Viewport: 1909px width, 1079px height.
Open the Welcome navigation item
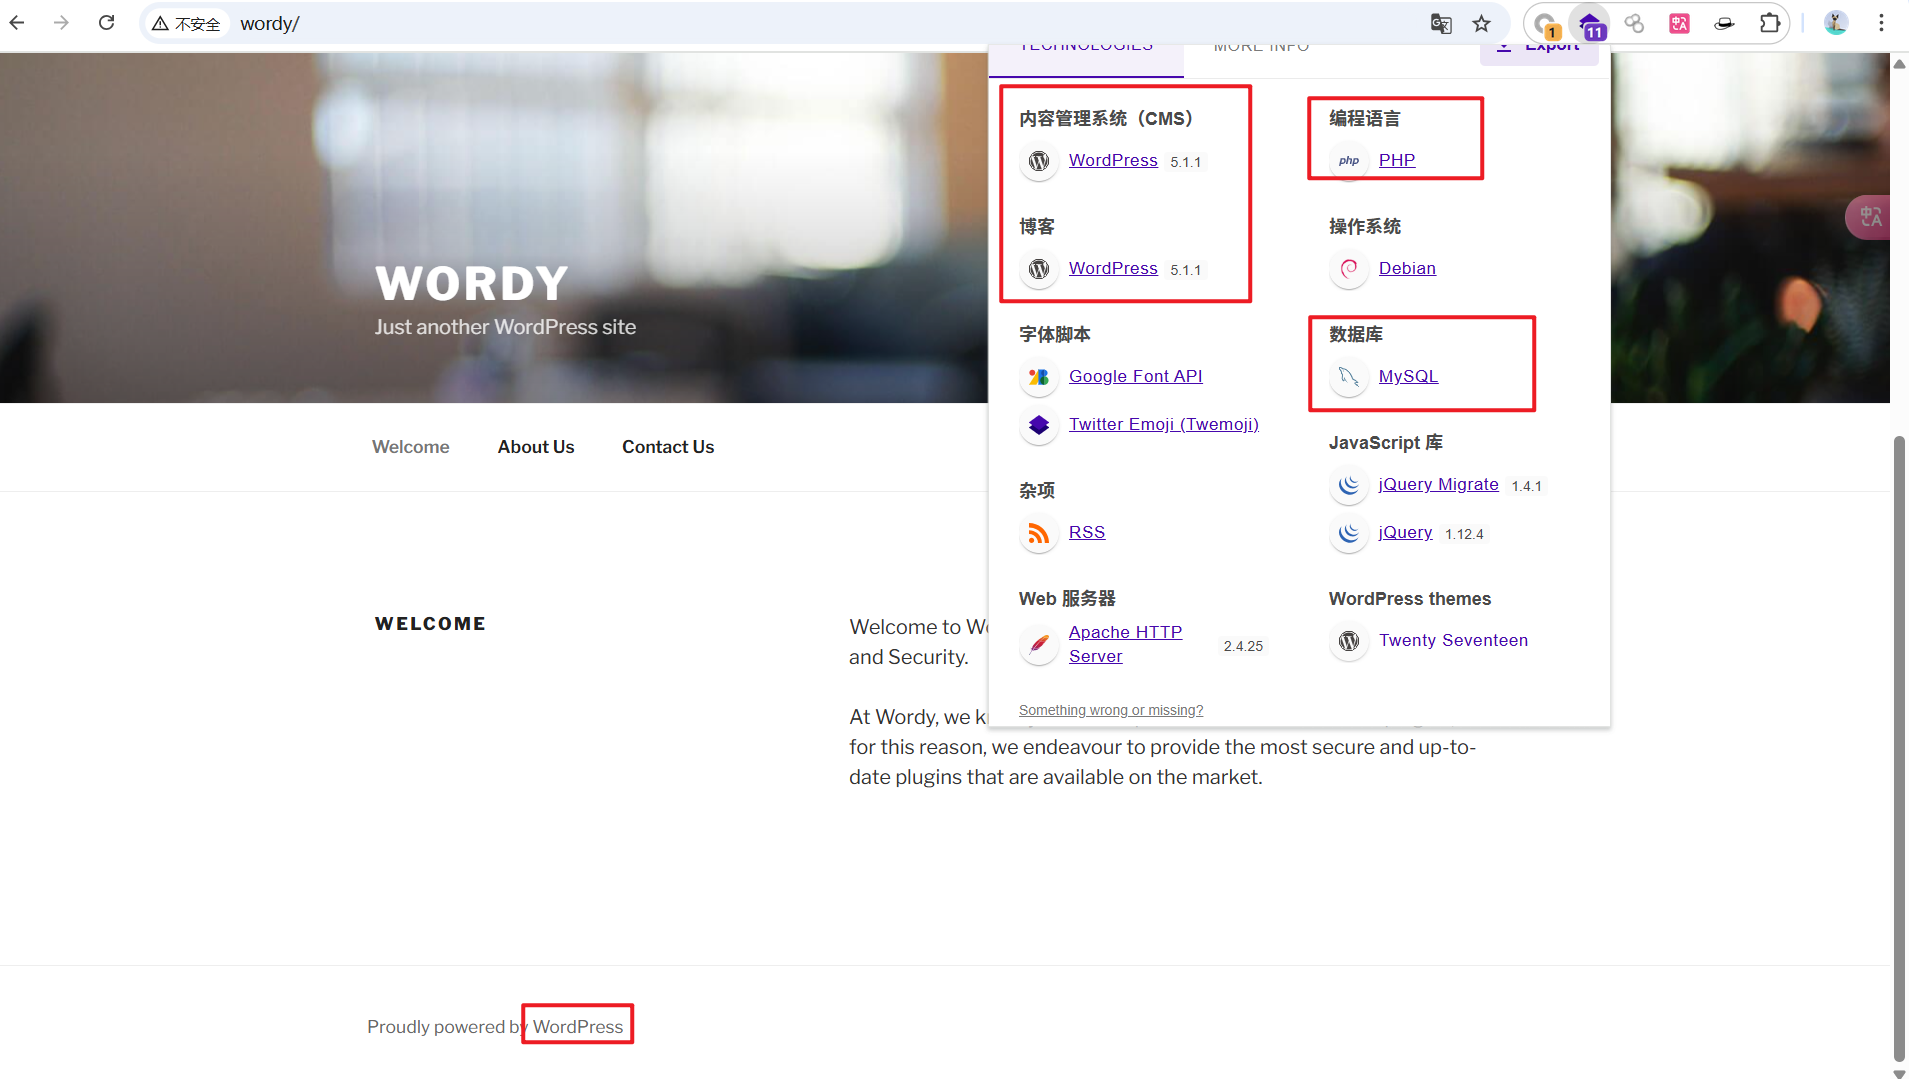click(411, 447)
